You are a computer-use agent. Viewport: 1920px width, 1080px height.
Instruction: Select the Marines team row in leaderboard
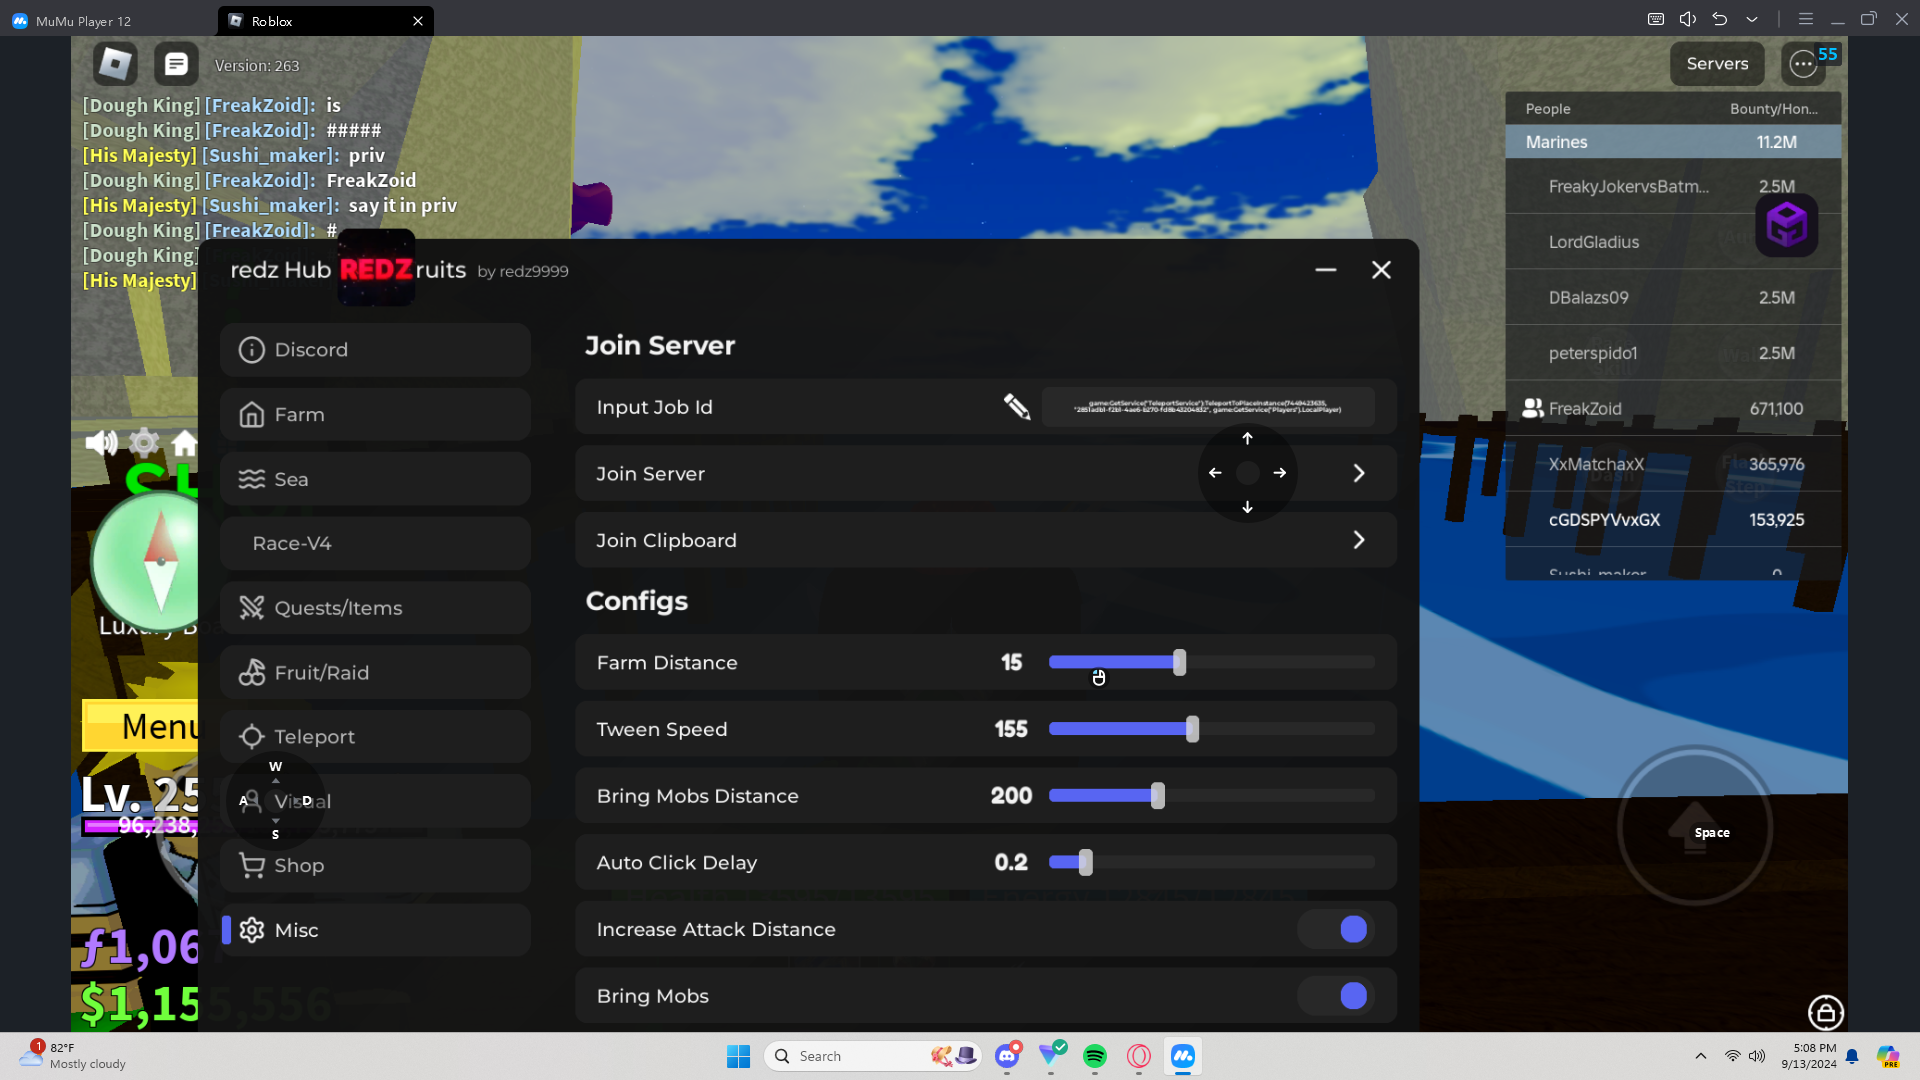1673,142
